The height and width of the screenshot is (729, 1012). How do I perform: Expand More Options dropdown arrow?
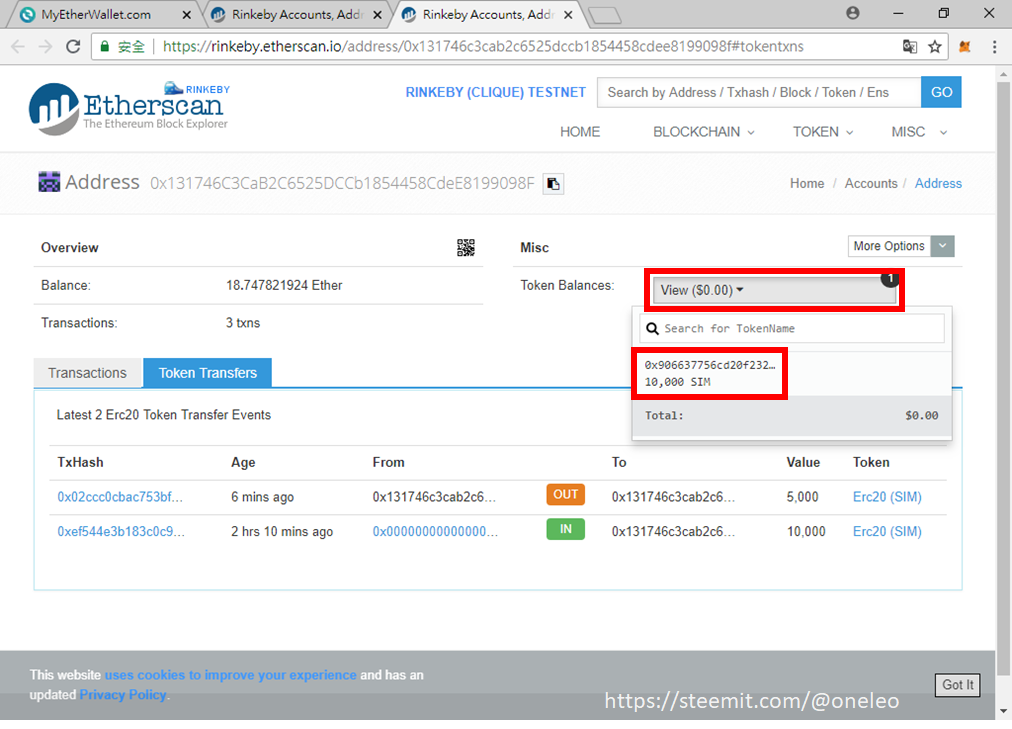pyautogui.click(x=942, y=246)
